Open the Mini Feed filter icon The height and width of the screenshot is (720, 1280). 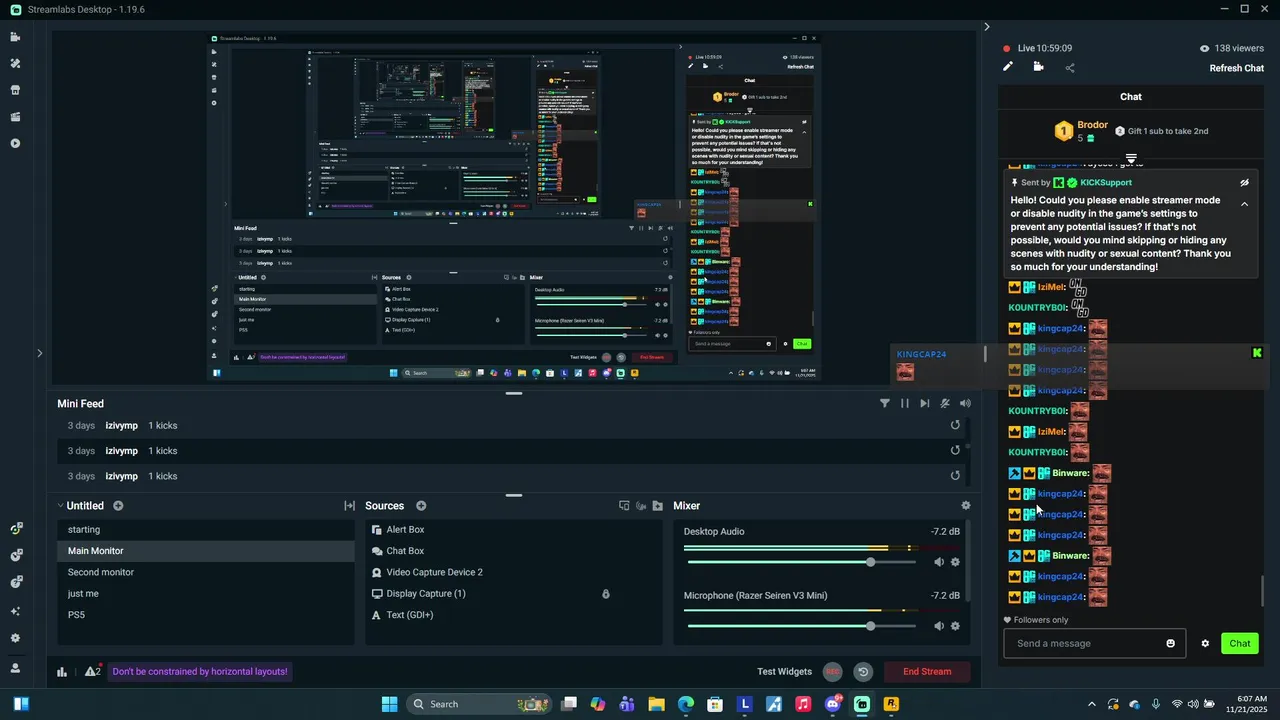click(x=885, y=404)
